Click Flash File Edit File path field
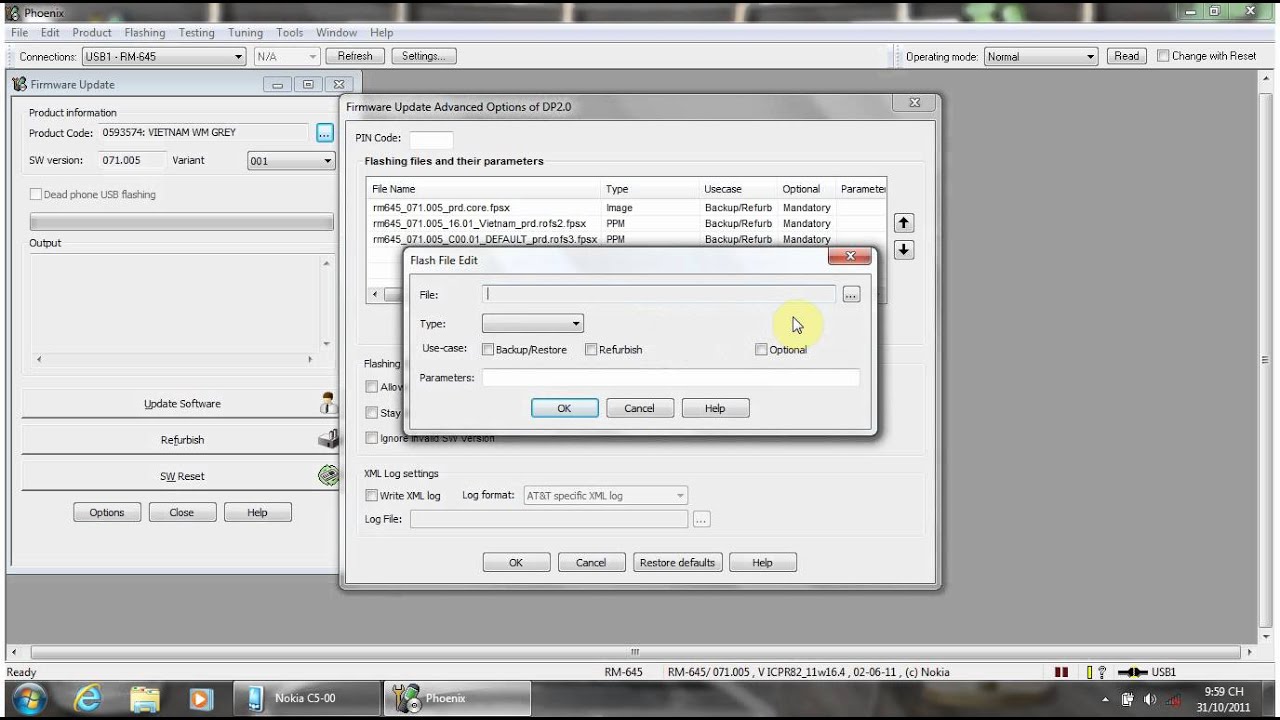 659,294
